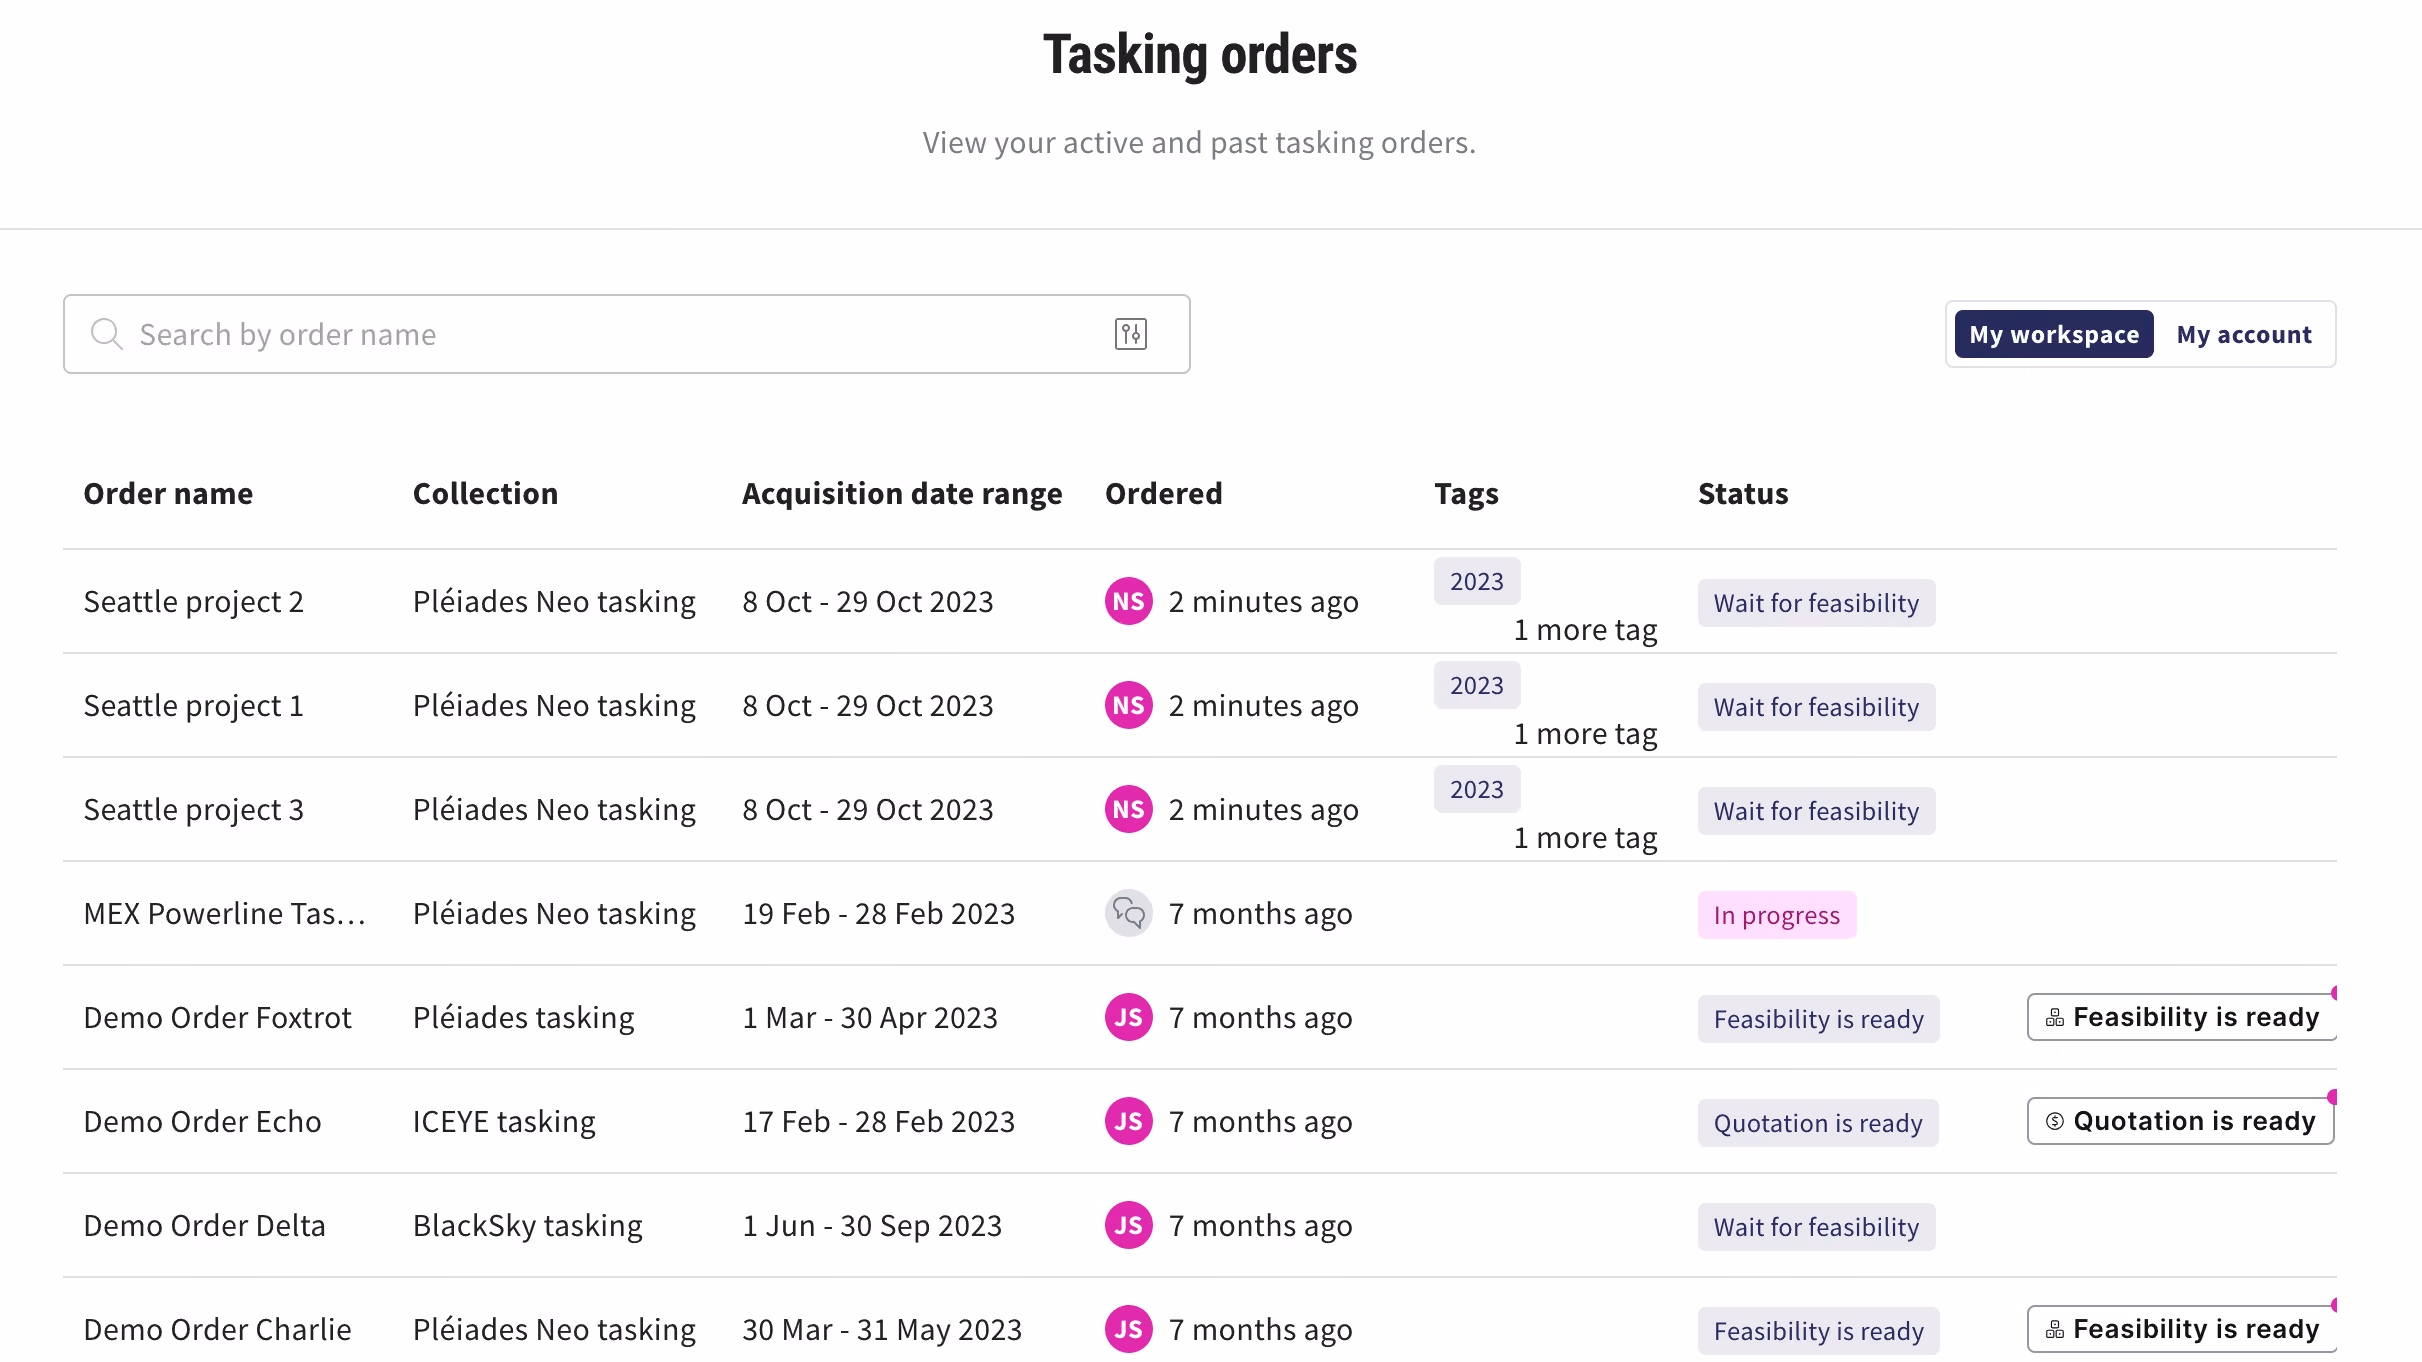Image resolution: width=2422 pixels, height=1362 pixels.
Task: Open the Demo Order Echo order
Action: point(203,1122)
